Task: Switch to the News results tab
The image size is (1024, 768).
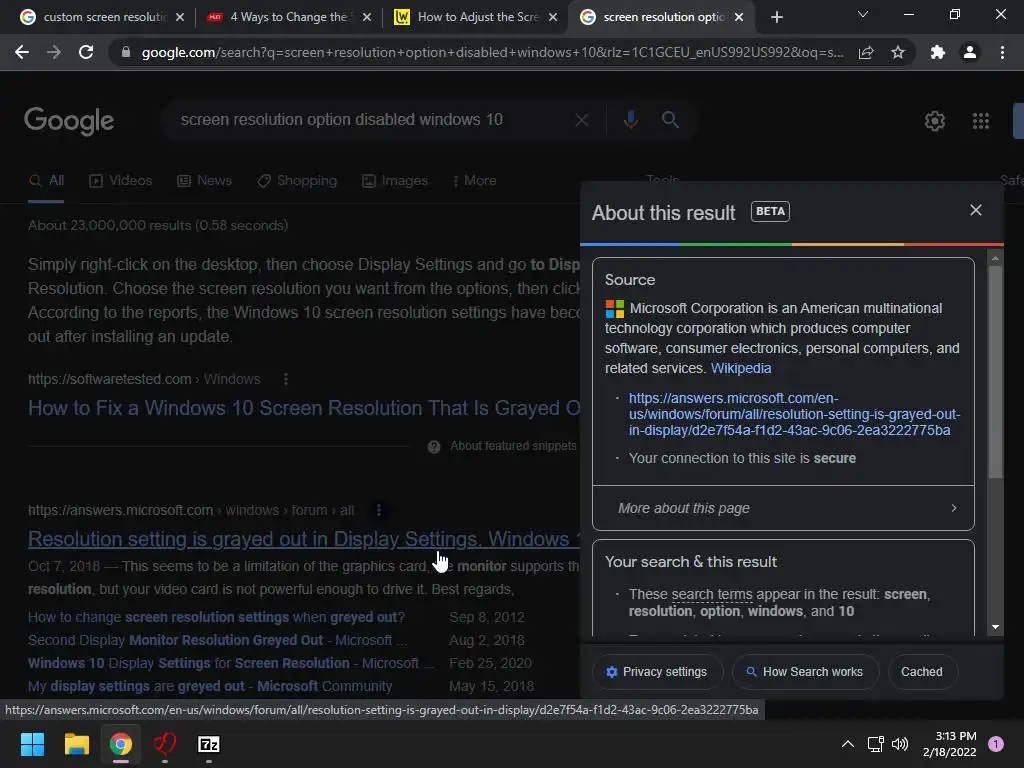Action: (204, 181)
